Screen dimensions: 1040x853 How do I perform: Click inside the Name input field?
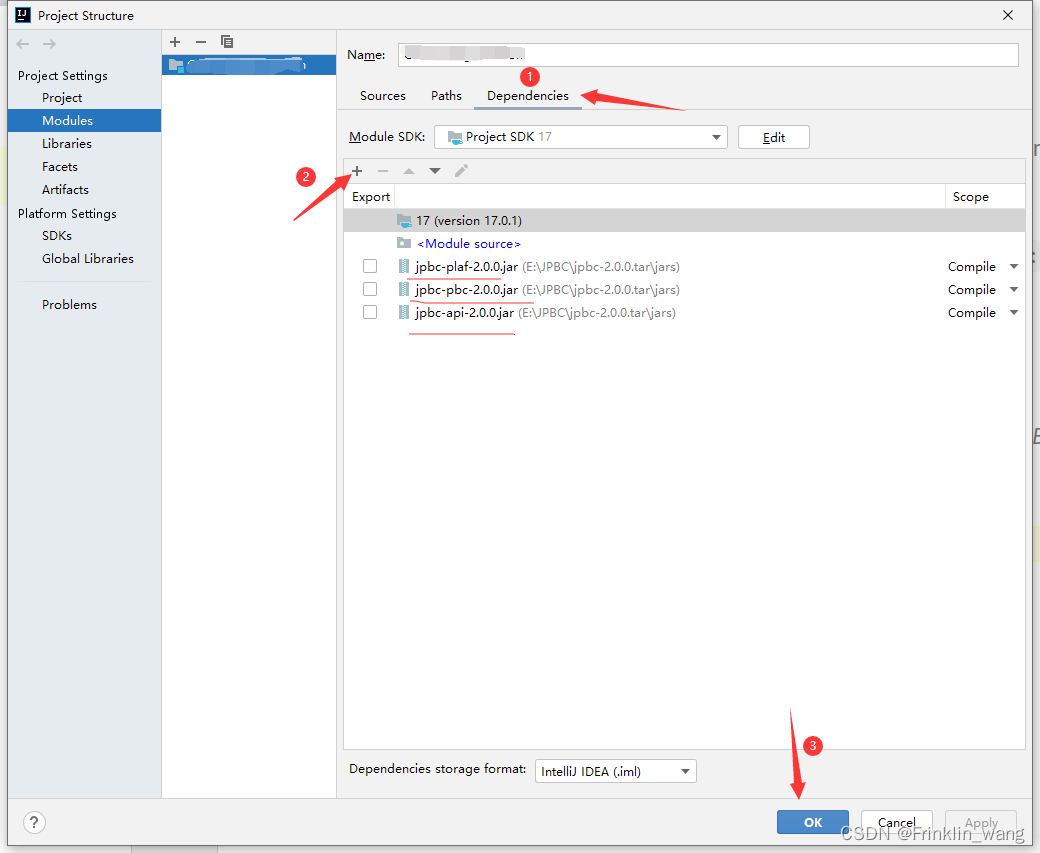pyautogui.click(x=700, y=54)
